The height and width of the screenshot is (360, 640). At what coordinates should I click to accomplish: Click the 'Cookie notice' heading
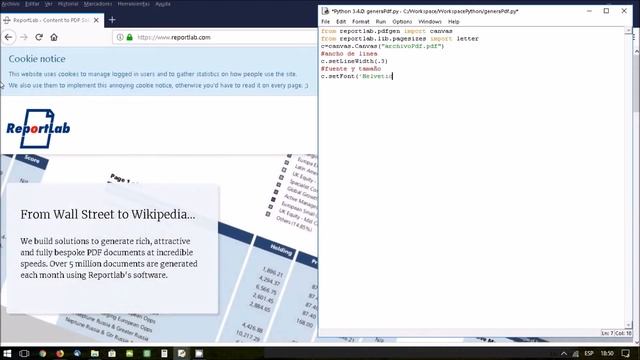[37, 59]
